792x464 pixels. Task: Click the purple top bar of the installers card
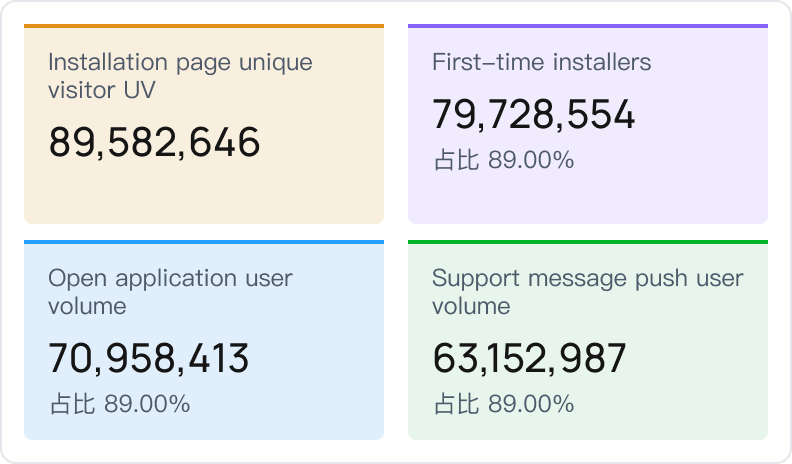[x=588, y=26]
